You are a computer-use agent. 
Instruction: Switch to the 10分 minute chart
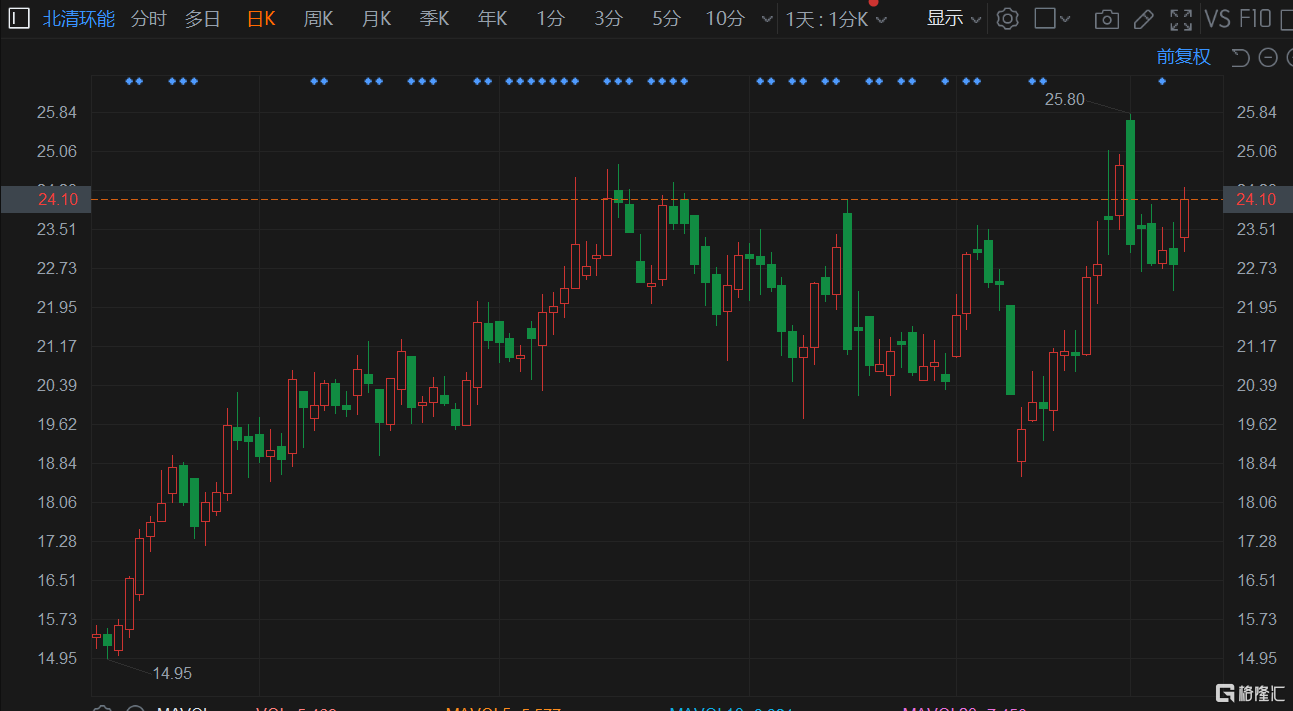click(x=725, y=18)
